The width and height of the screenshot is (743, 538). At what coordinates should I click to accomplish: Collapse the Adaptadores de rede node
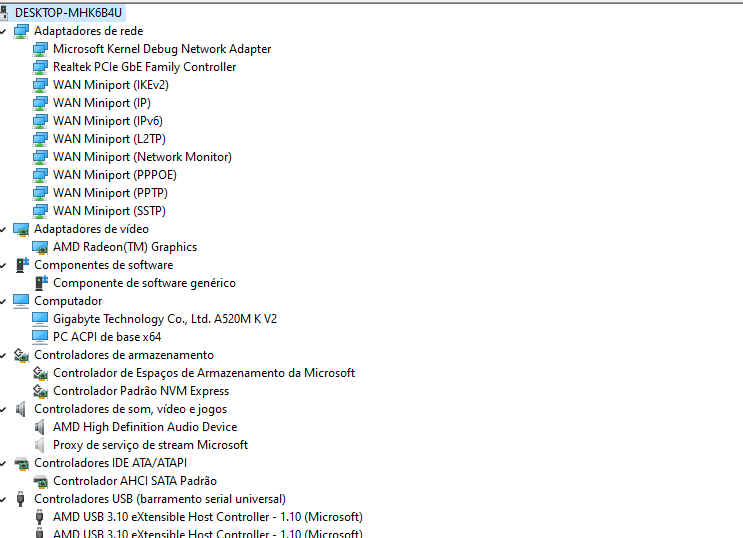pyautogui.click(x=3, y=31)
